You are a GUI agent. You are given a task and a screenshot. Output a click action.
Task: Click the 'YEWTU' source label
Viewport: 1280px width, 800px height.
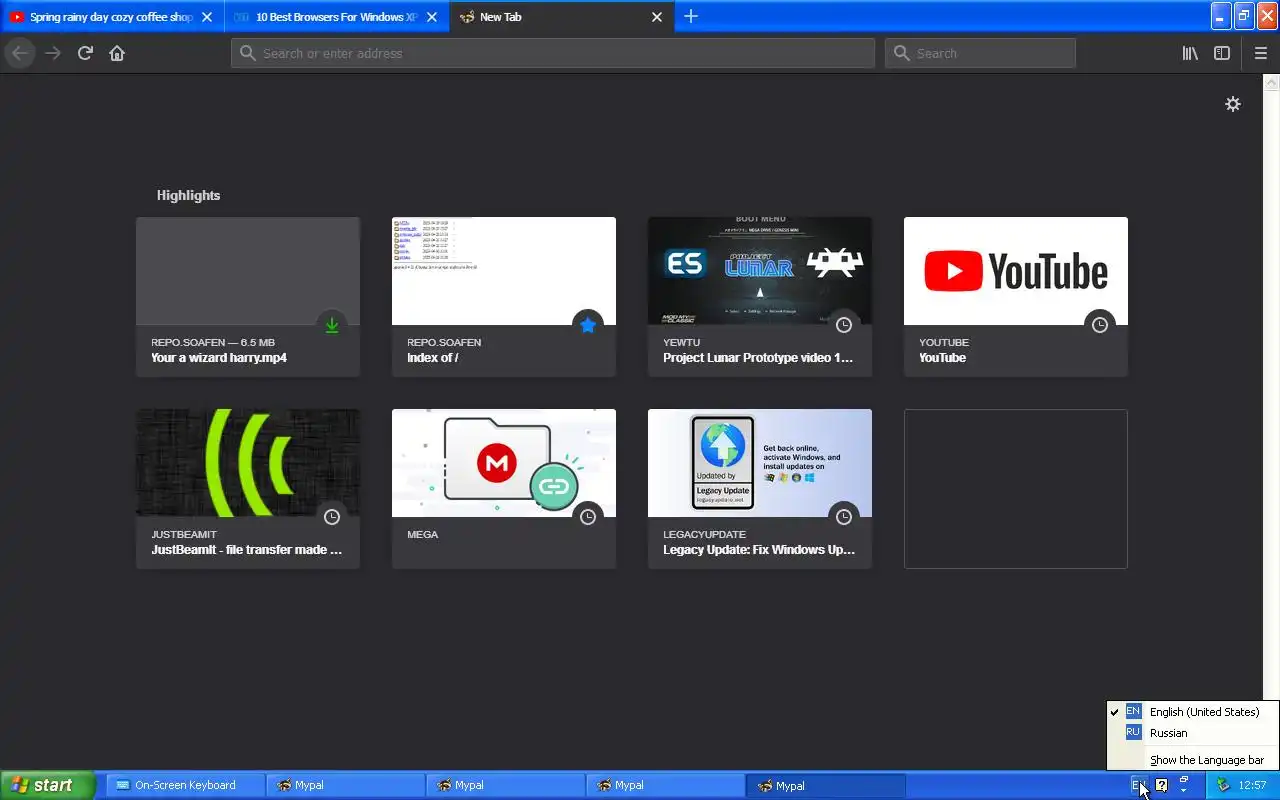coord(682,342)
